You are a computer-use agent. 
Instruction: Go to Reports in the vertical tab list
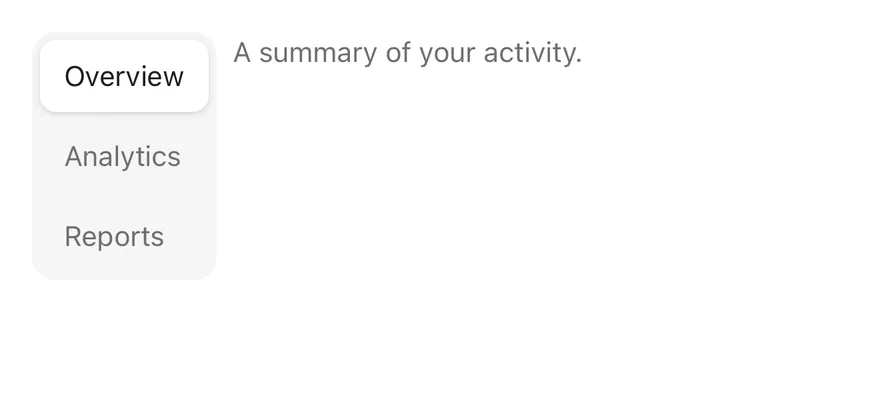(x=123, y=236)
